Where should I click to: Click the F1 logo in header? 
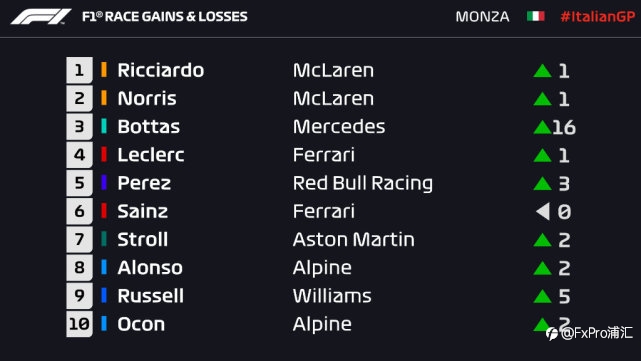41,17
